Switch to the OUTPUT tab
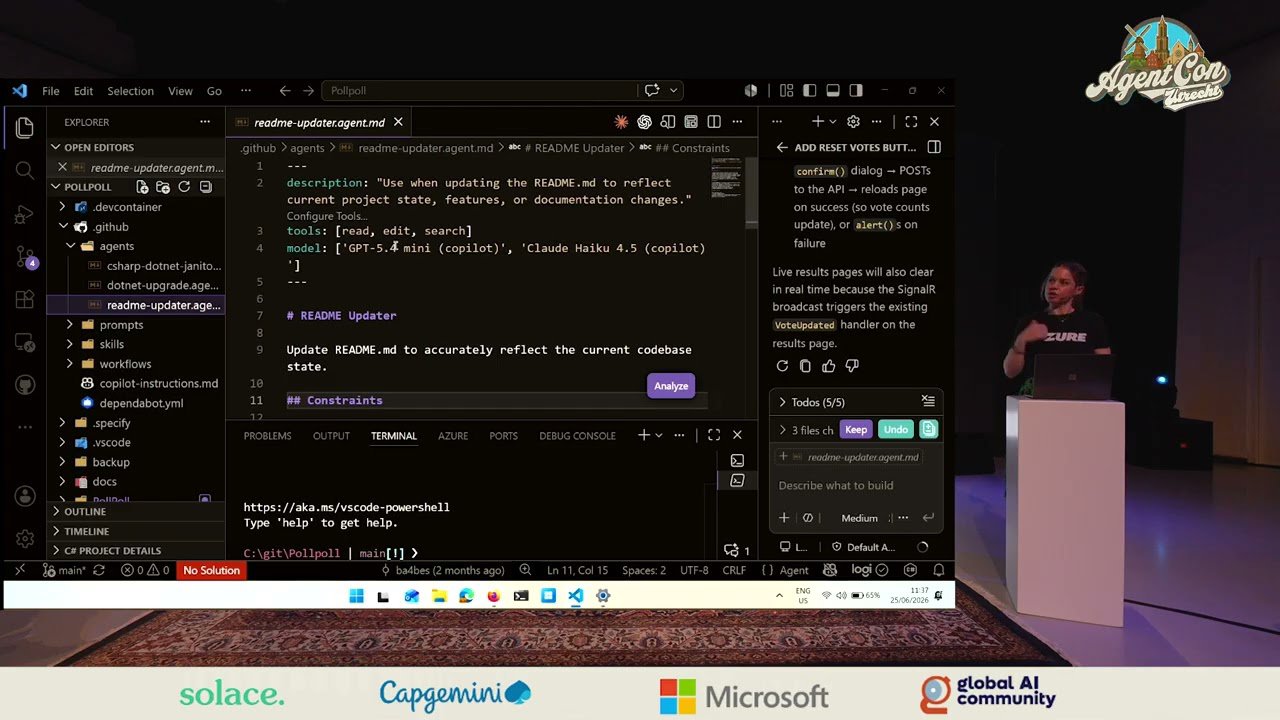This screenshot has height=720, width=1280. (331, 436)
